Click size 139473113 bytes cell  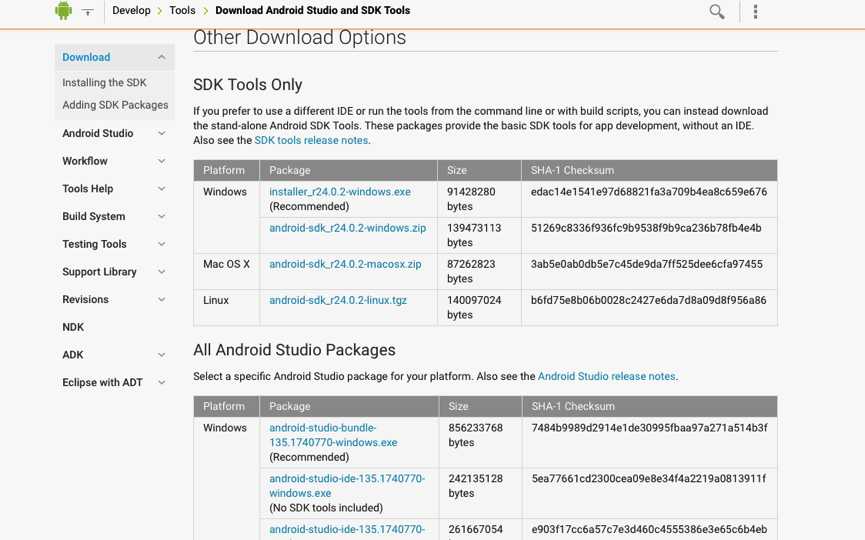(479, 236)
